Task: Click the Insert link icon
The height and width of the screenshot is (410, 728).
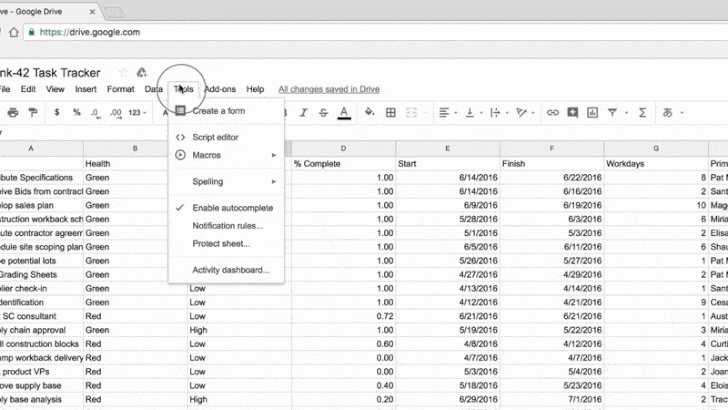Action: pyautogui.click(x=552, y=112)
